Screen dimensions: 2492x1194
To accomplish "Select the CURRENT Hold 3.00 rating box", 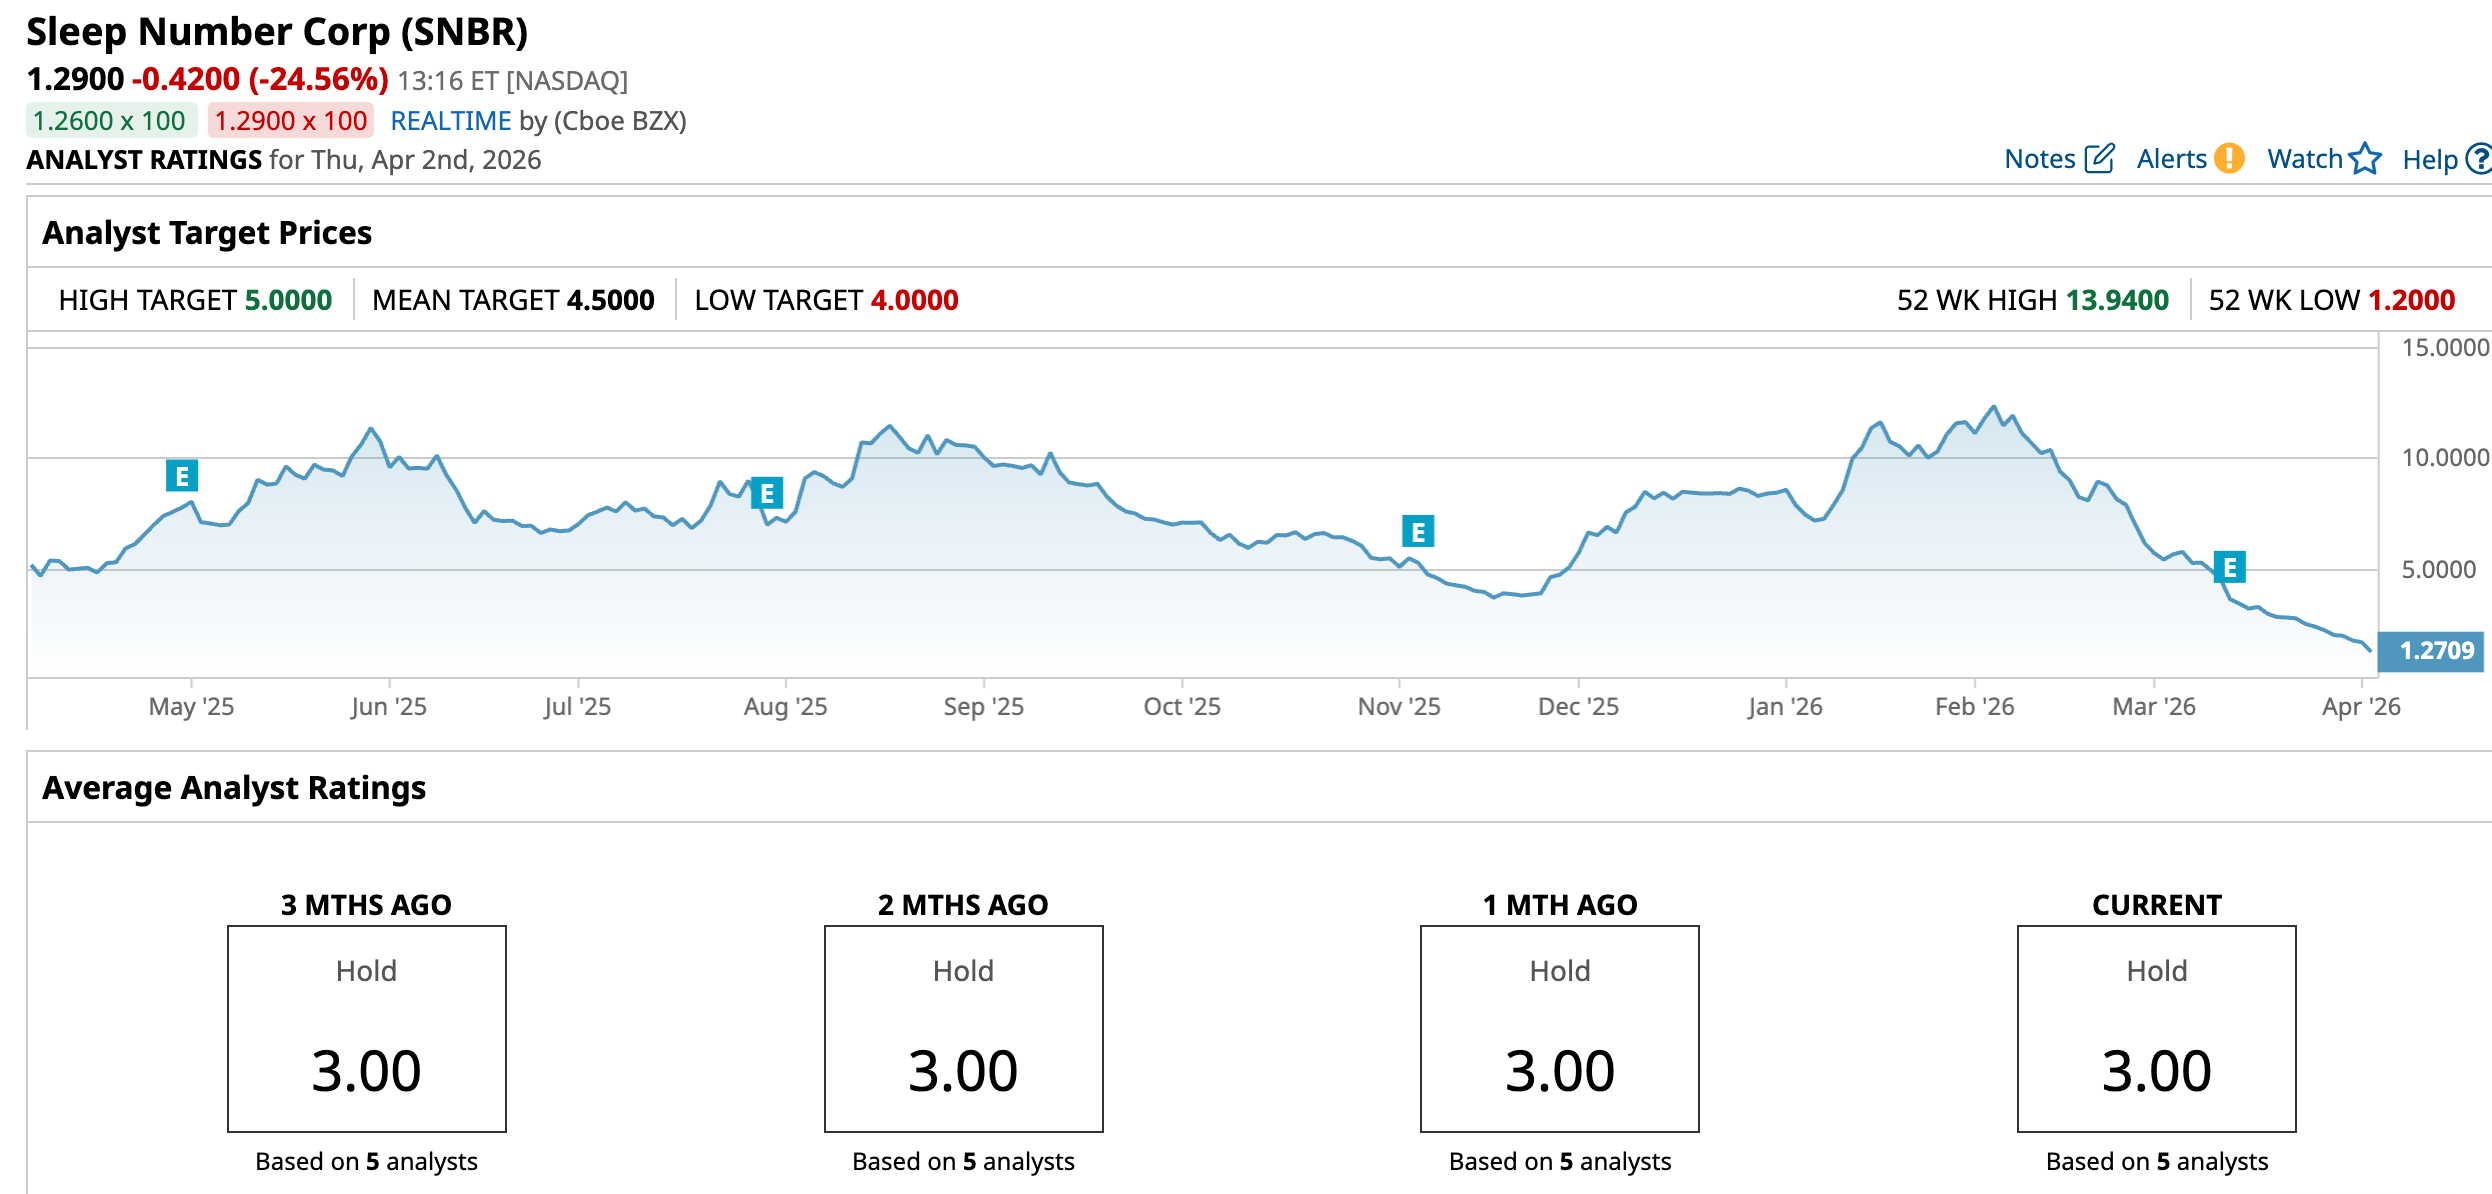I will coord(2156,1028).
